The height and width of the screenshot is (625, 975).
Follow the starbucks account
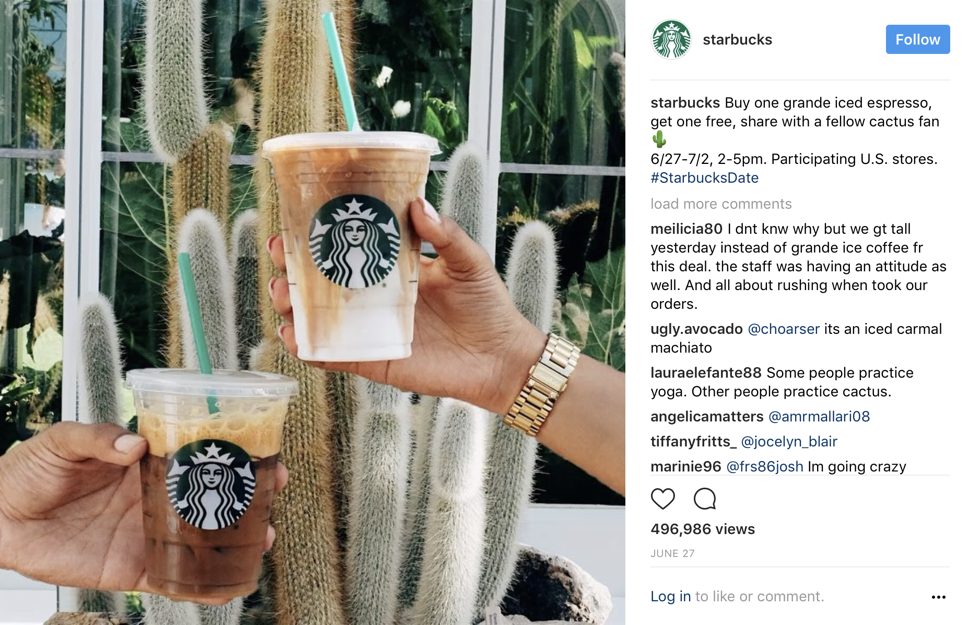pos(917,39)
